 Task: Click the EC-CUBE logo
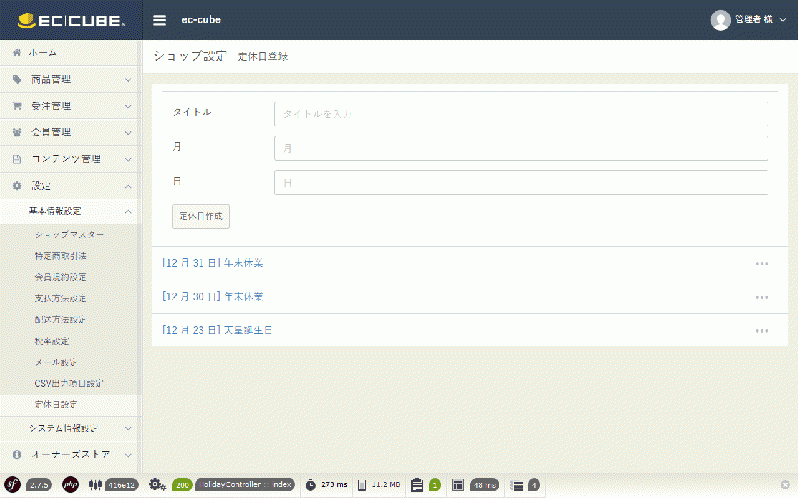[x=72, y=20]
